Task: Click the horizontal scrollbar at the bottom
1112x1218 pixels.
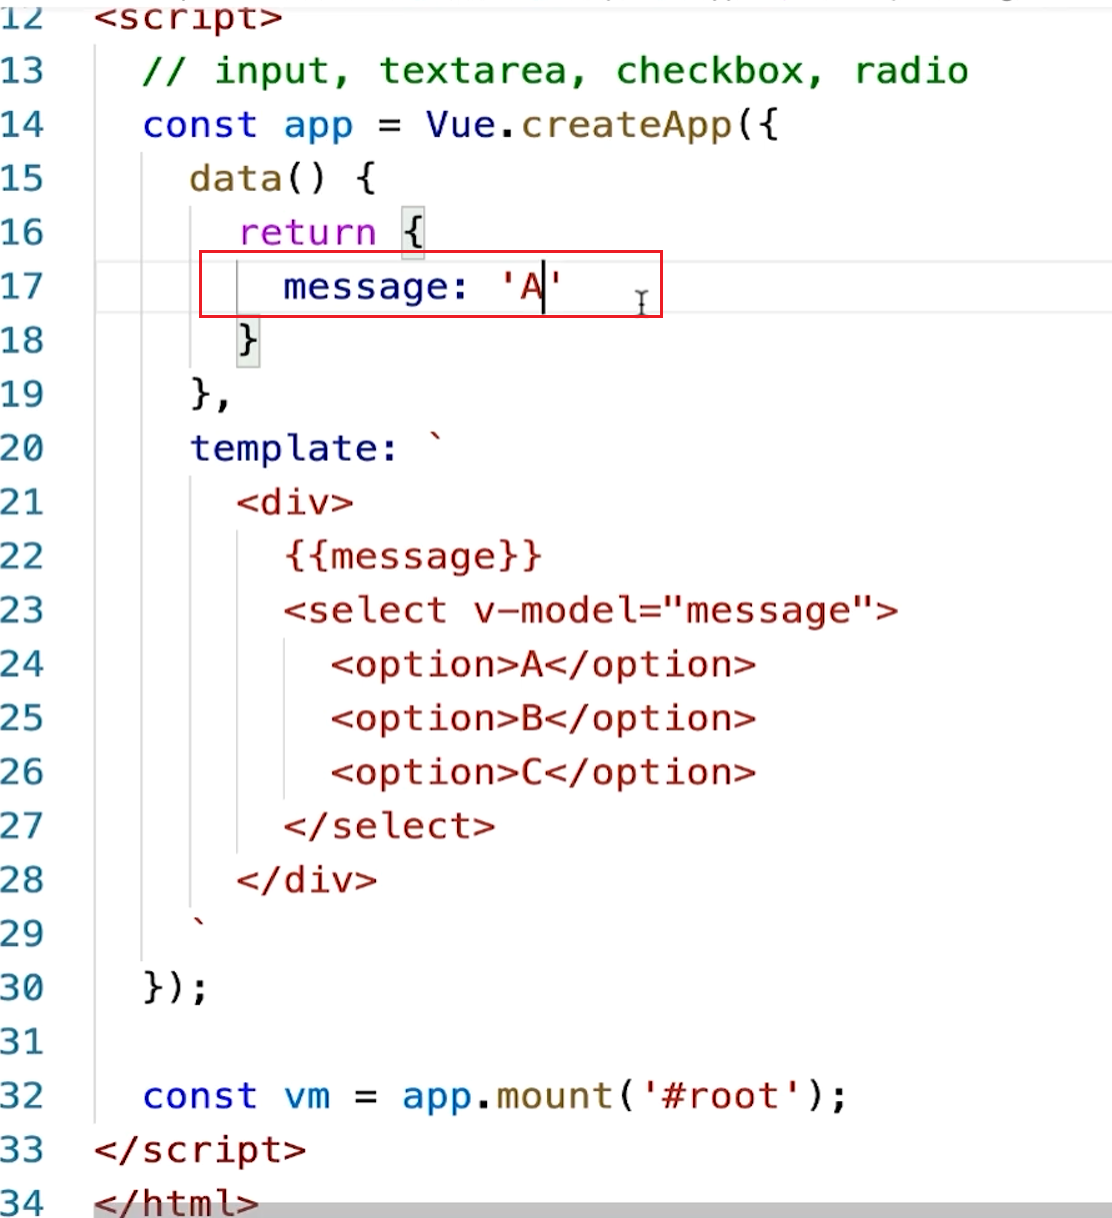Action: (603, 1210)
